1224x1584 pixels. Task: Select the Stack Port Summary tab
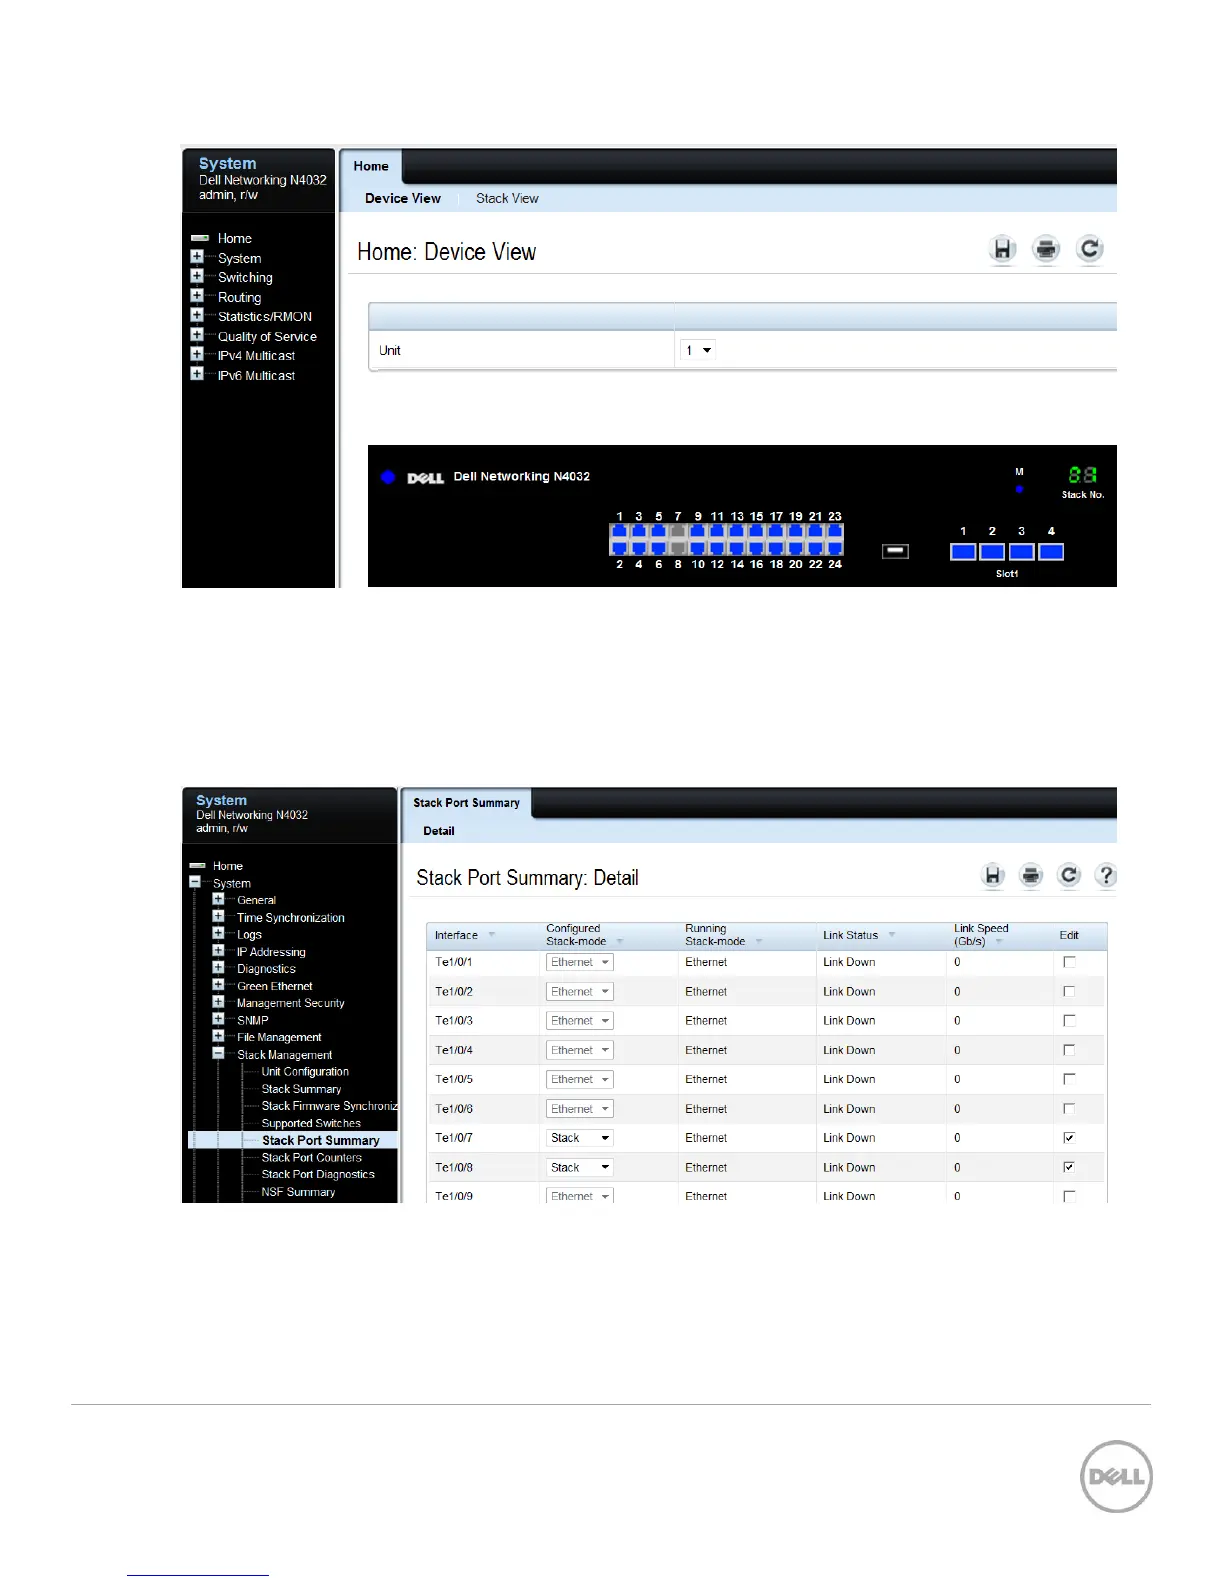466,803
